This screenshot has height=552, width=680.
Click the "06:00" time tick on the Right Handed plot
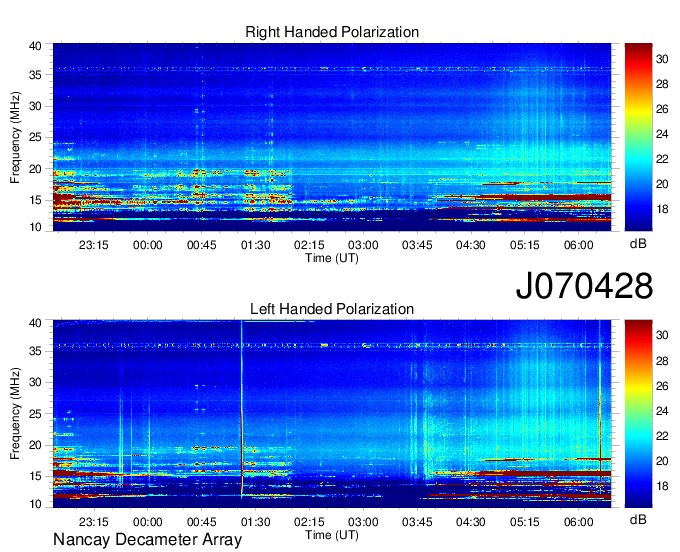tap(579, 245)
